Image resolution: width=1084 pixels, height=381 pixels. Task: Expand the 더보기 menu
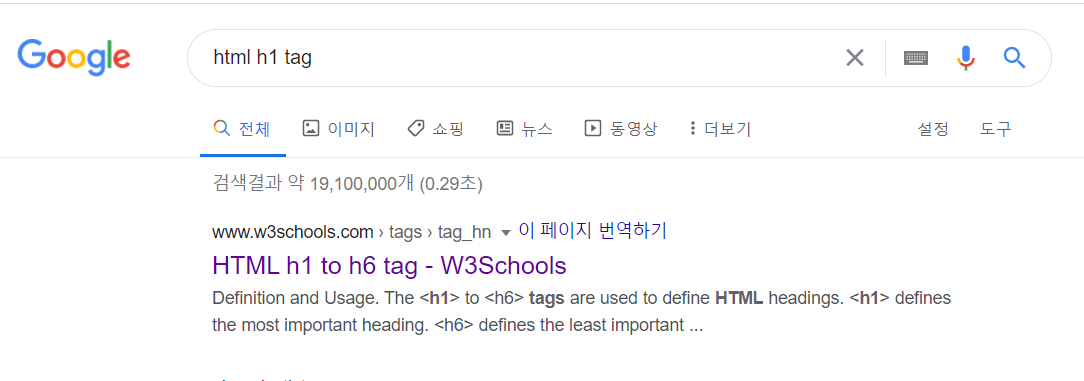point(720,129)
